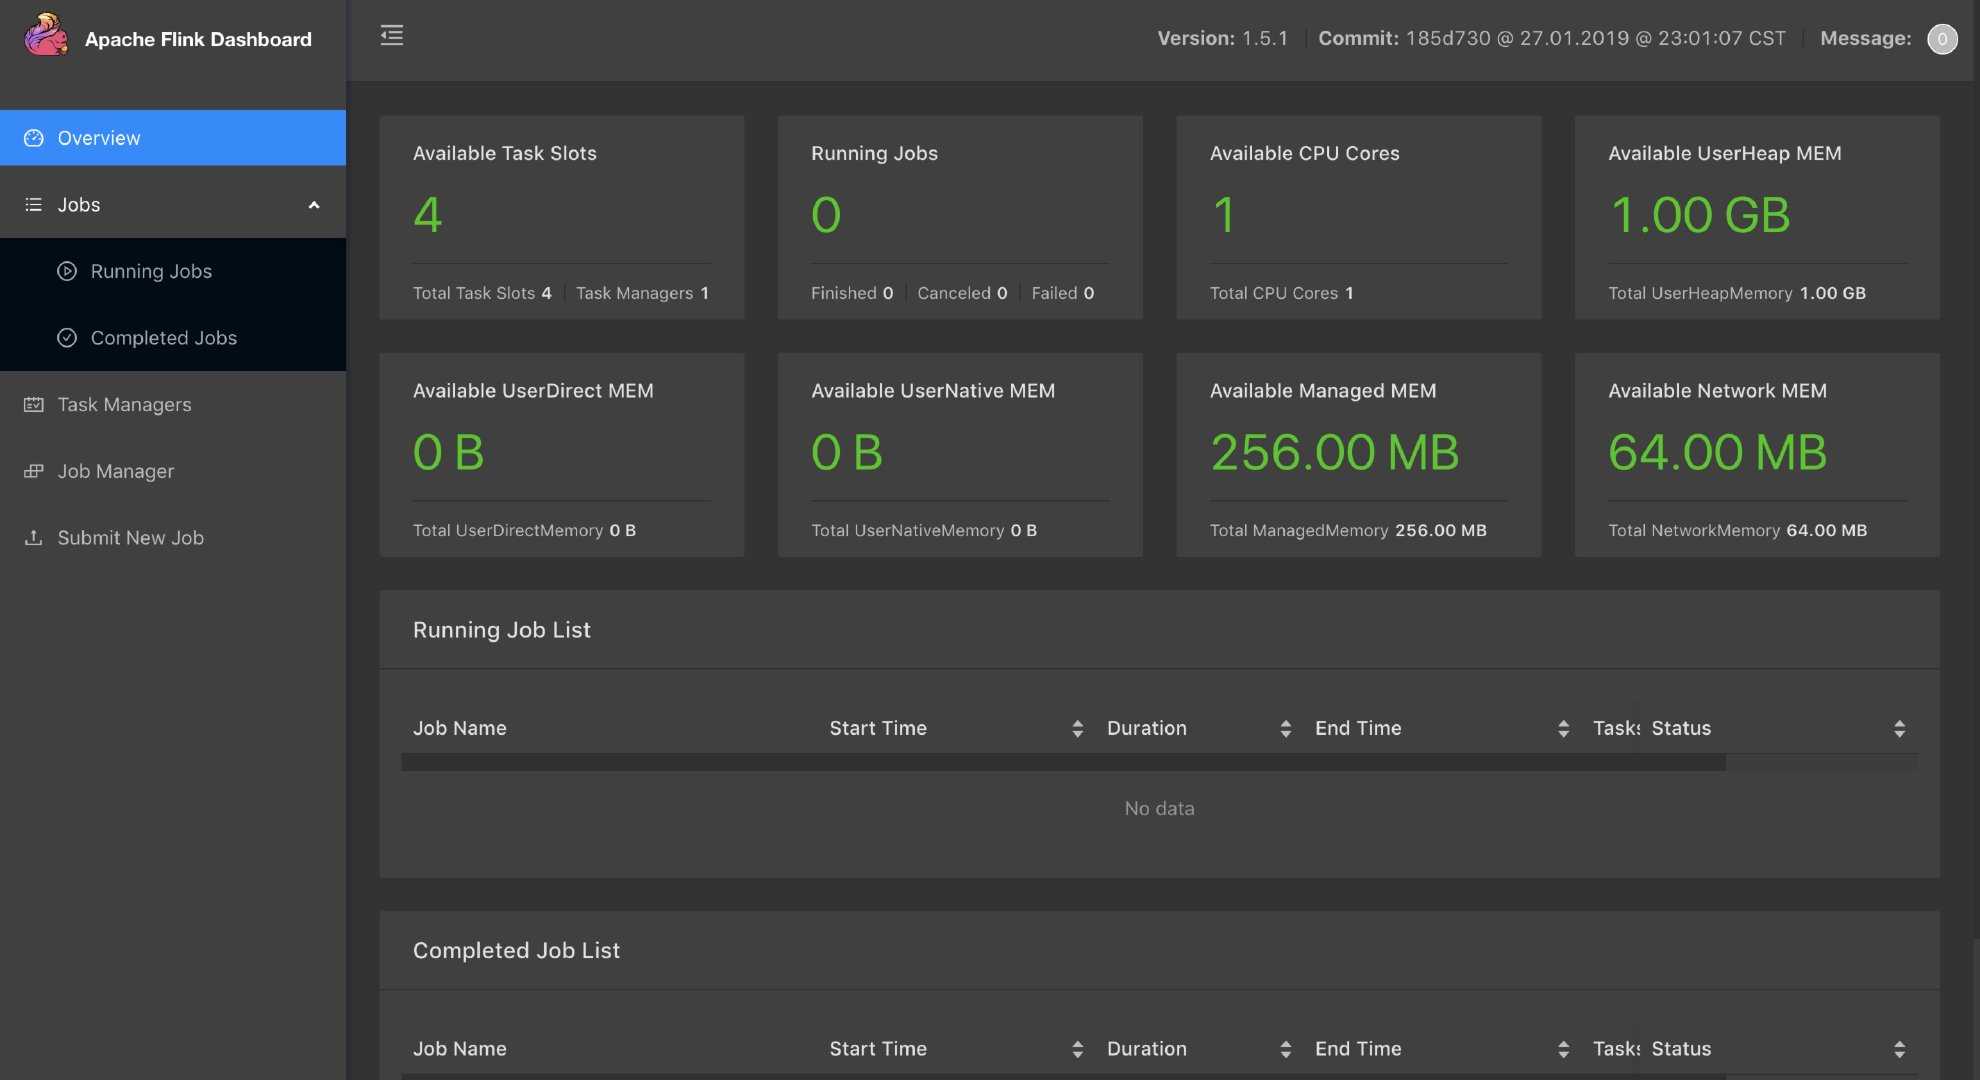Click the Commit 185d730 text
This screenshot has width=1980, height=1080.
pyautogui.click(x=1552, y=38)
